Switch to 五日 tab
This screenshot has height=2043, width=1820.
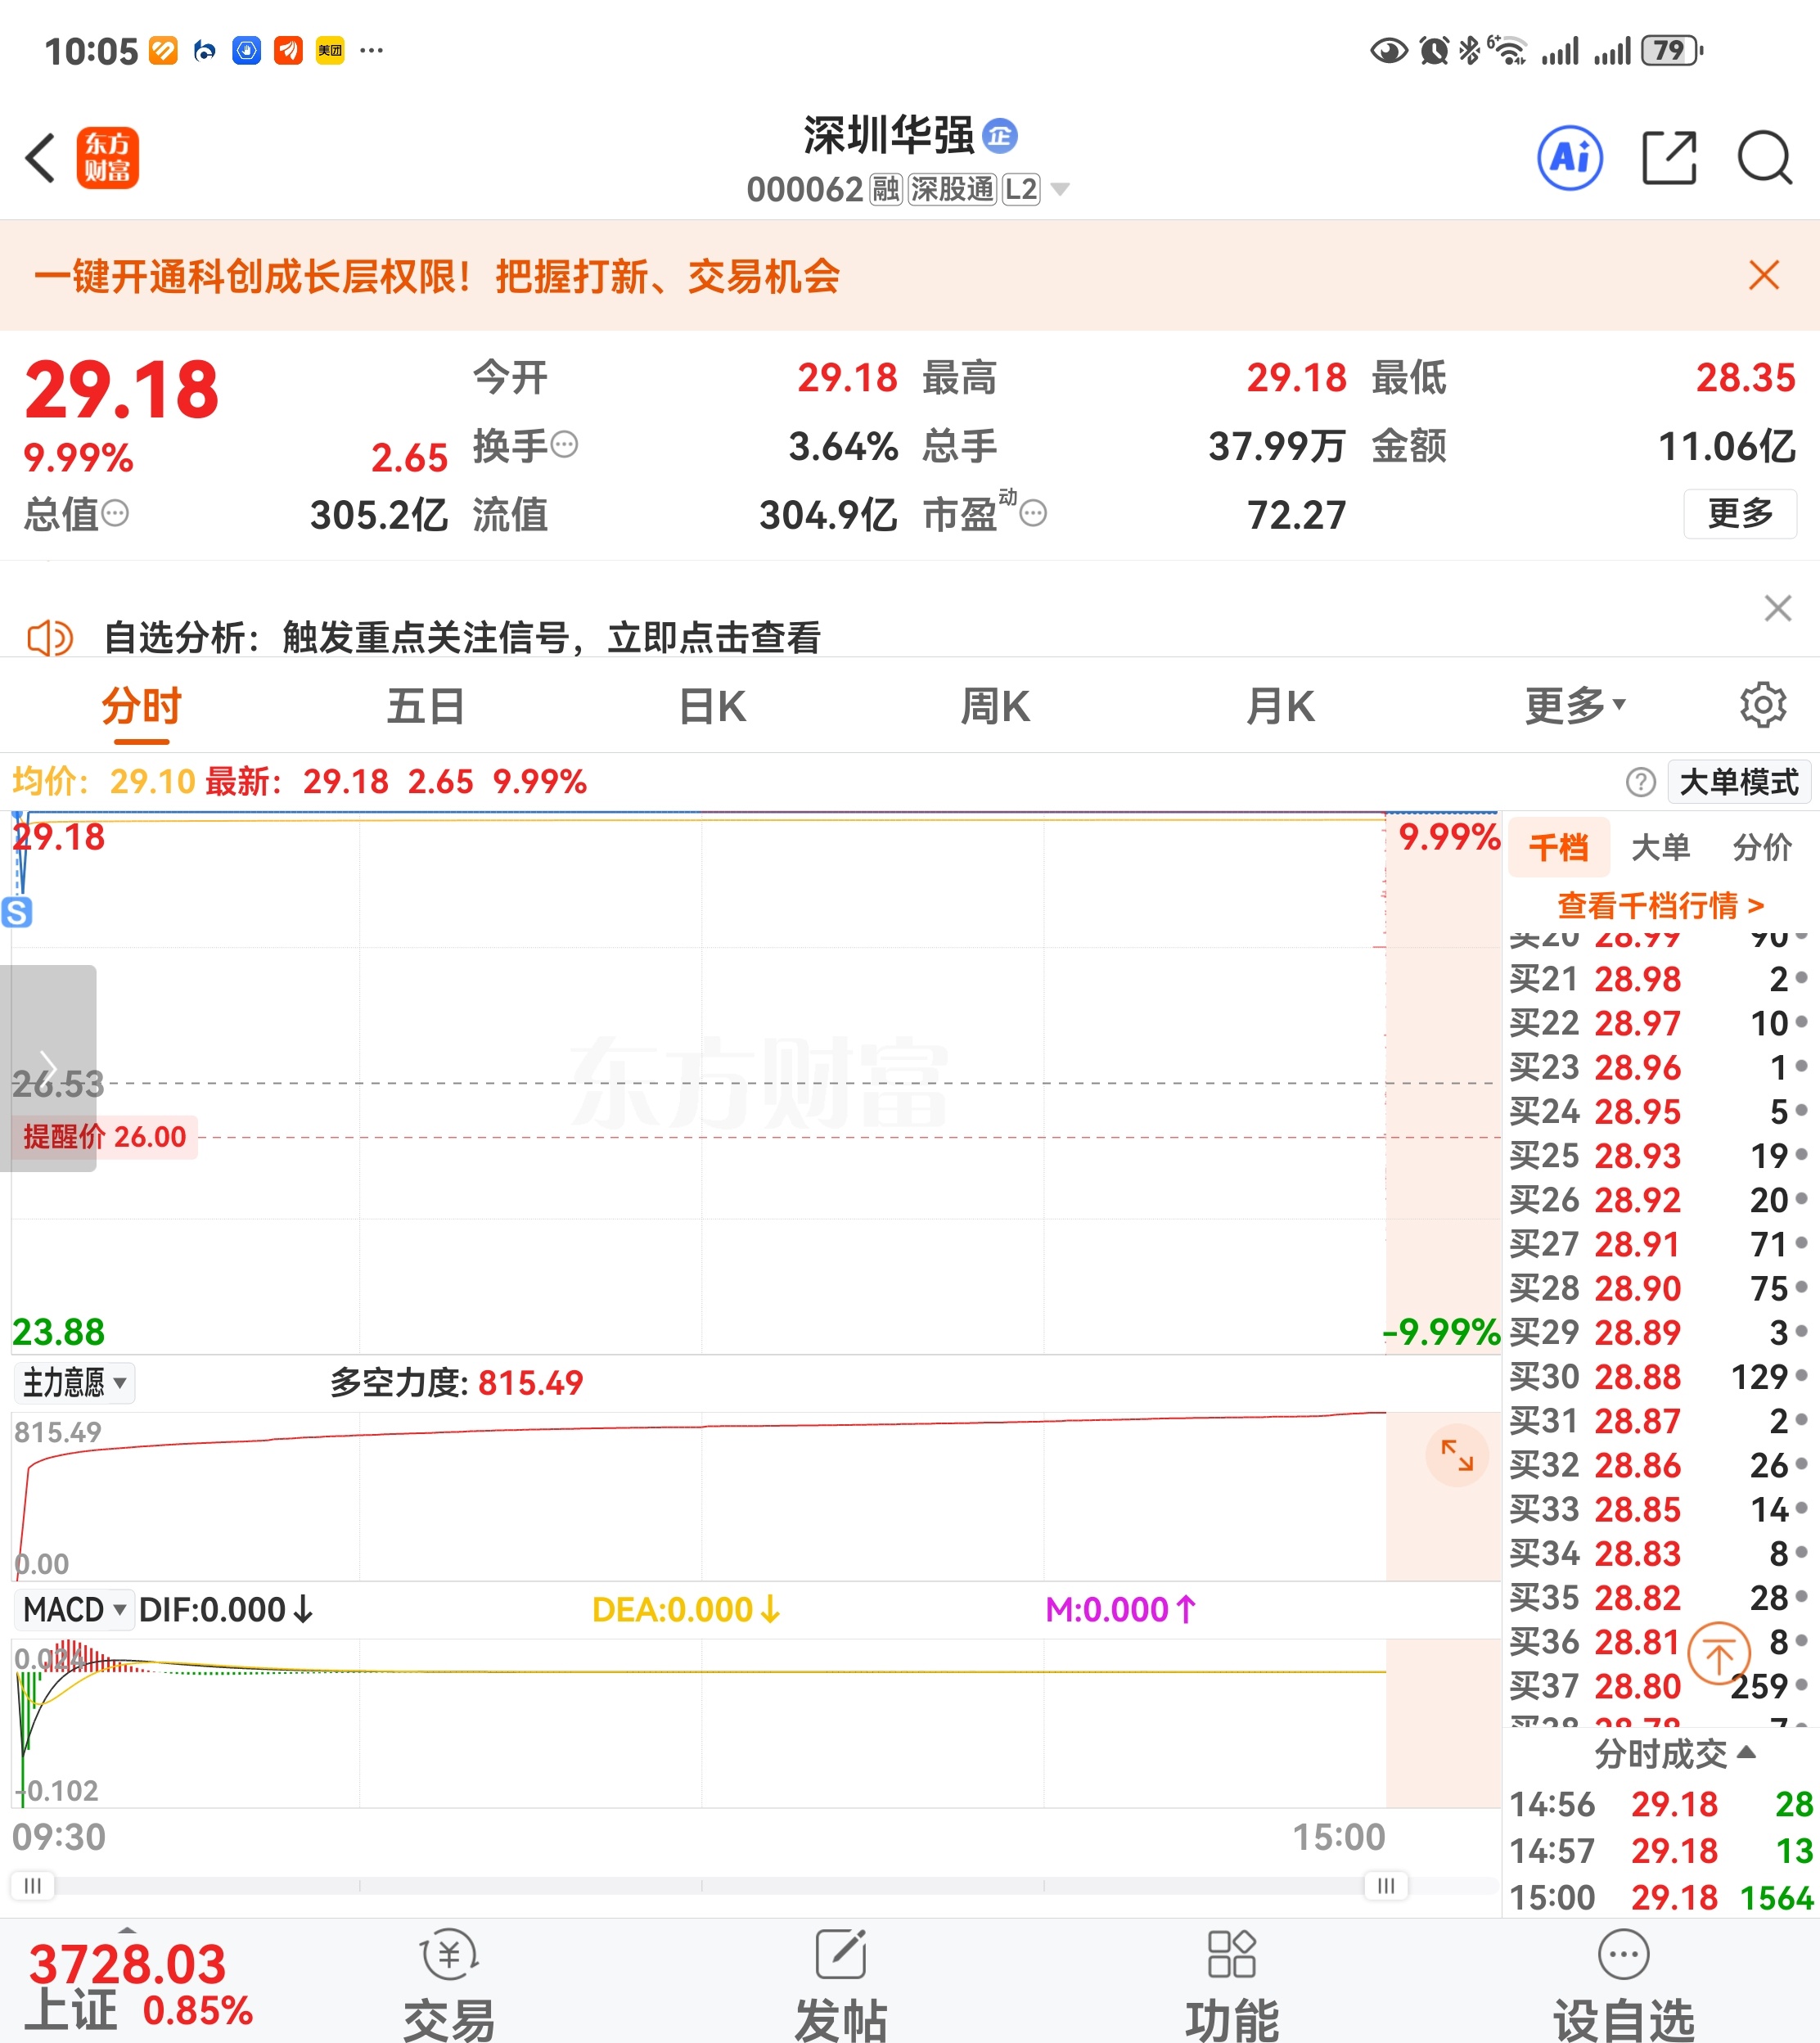click(x=426, y=706)
